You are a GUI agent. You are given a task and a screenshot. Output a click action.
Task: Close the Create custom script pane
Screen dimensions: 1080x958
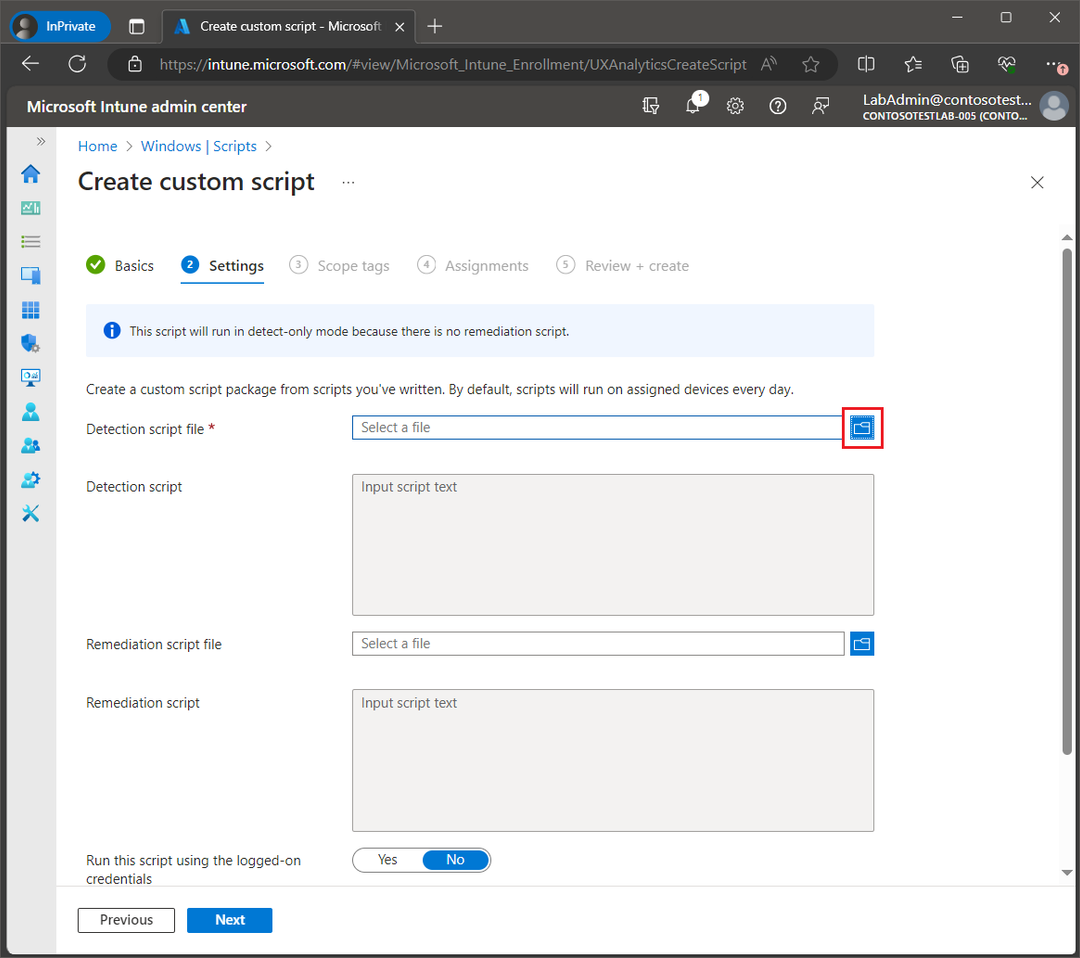tap(1037, 182)
